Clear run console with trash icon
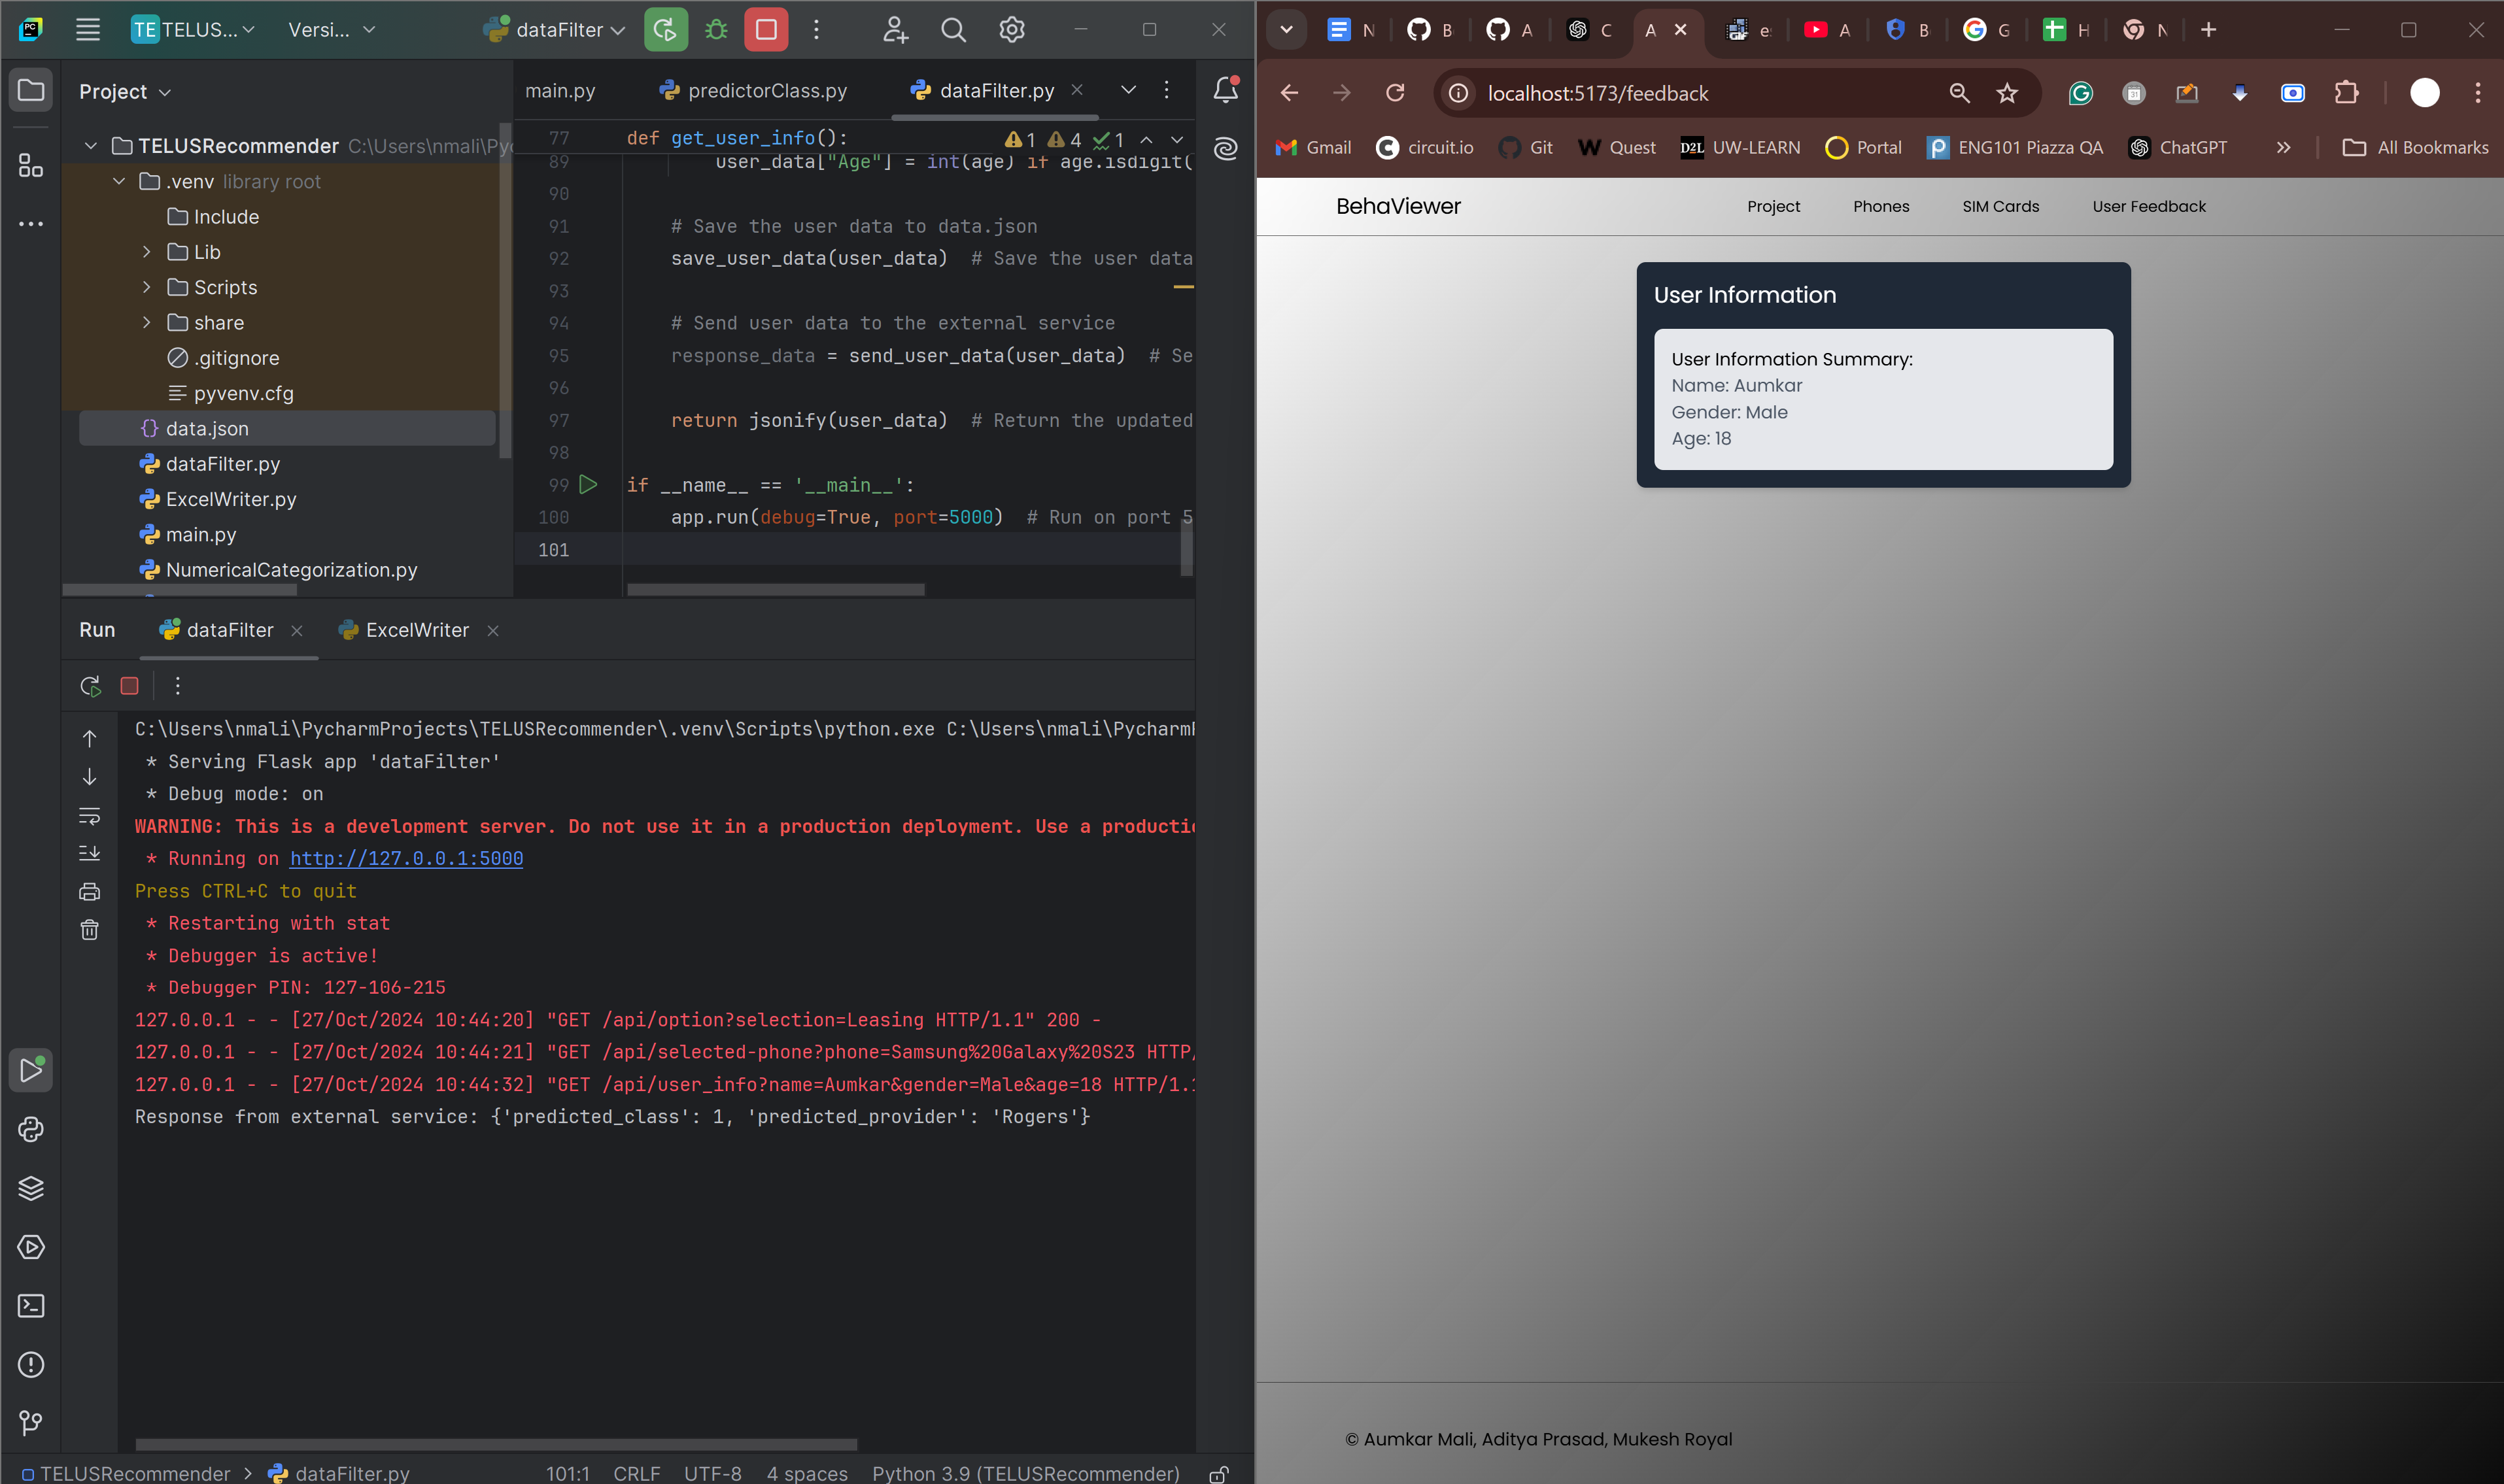 (90, 930)
